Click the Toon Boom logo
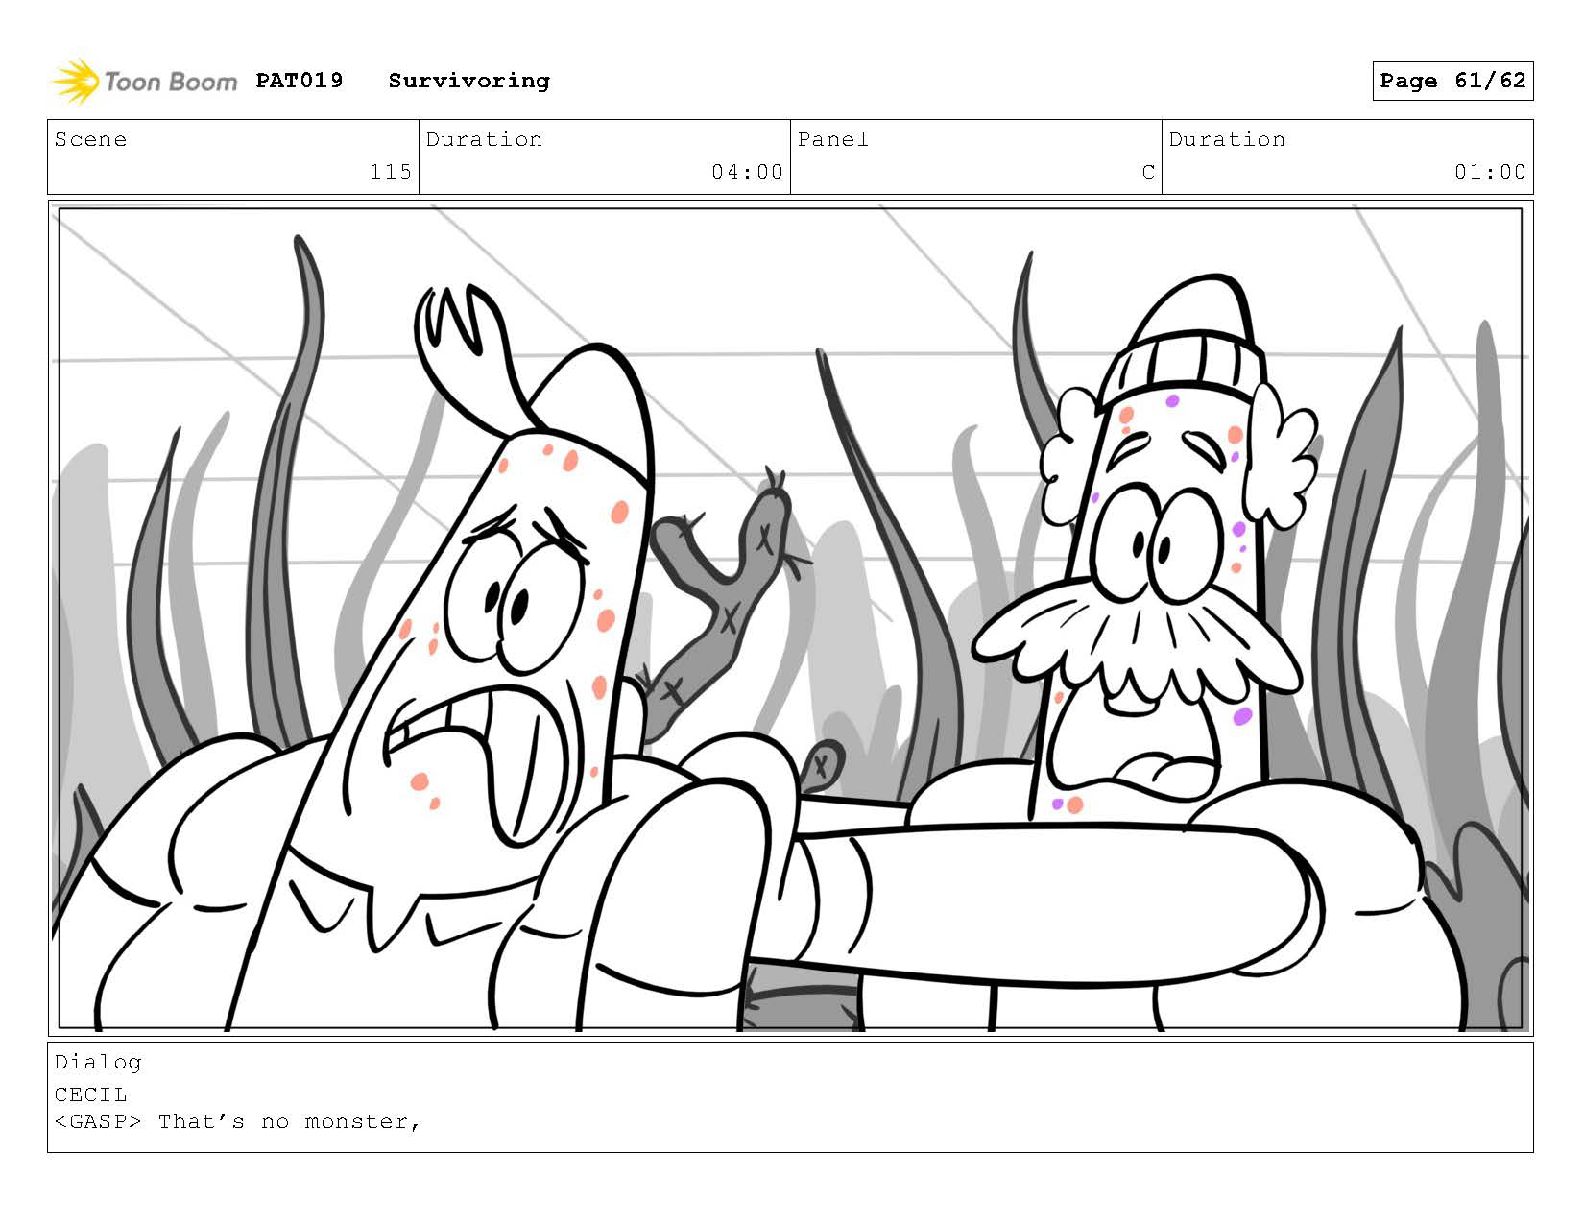The width and height of the screenshot is (1584, 1224). tap(145, 81)
